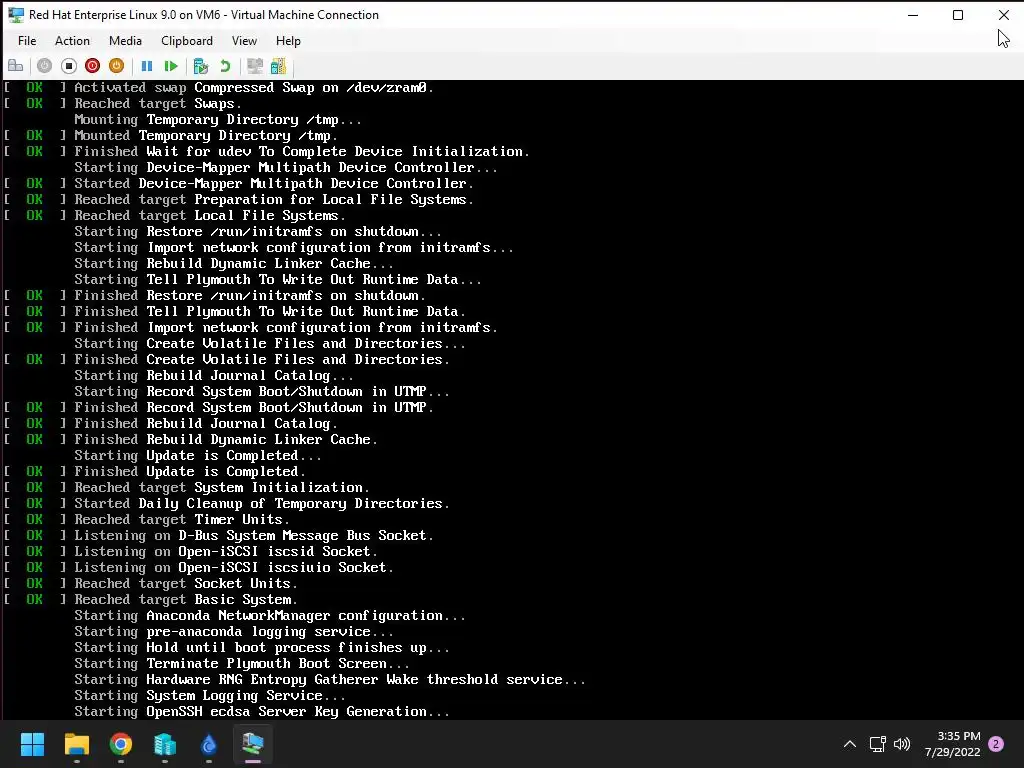Open Hyper-V Manager taskbar icon
Image resolution: width=1024 pixels, height=768 pixels.
tap(165, 744)
